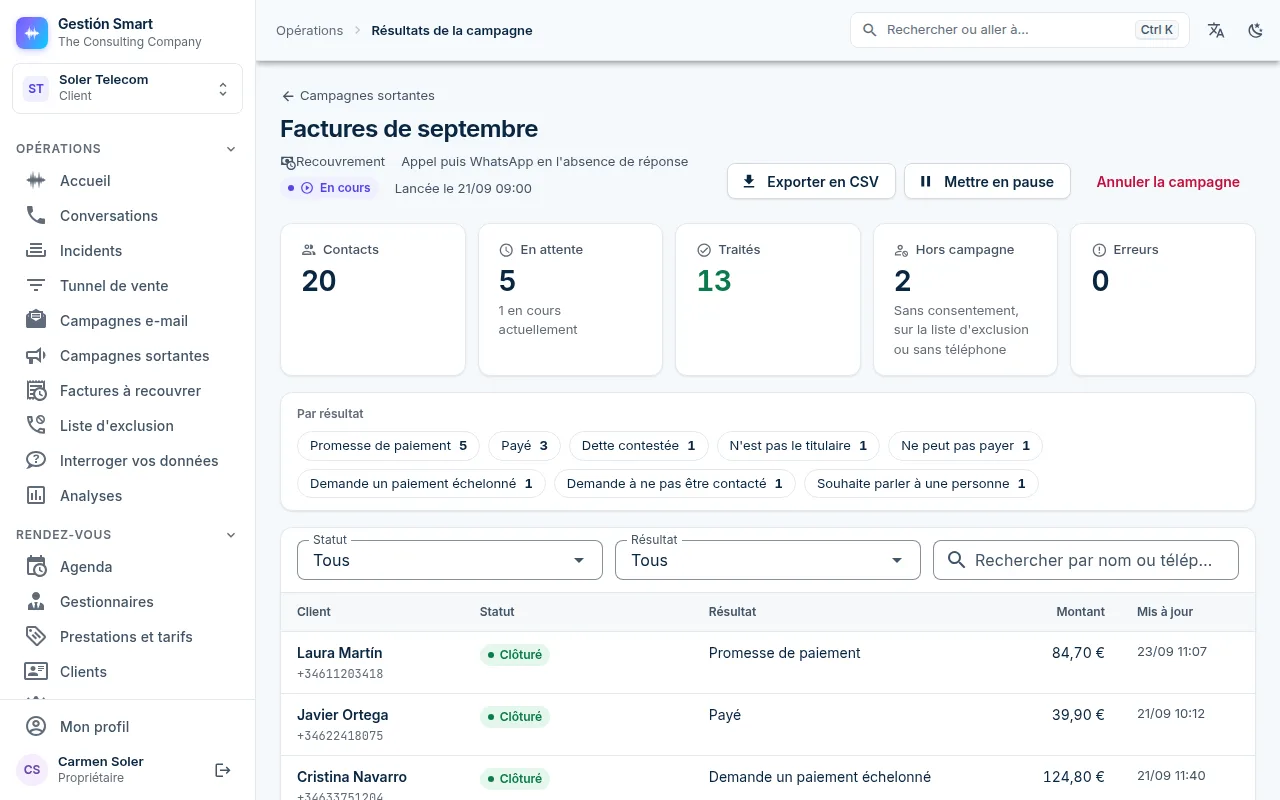This screenshot has width=1280, height=800.
Task: Select the Ne peut pas payer chip
Action: [x=966, y=446]
